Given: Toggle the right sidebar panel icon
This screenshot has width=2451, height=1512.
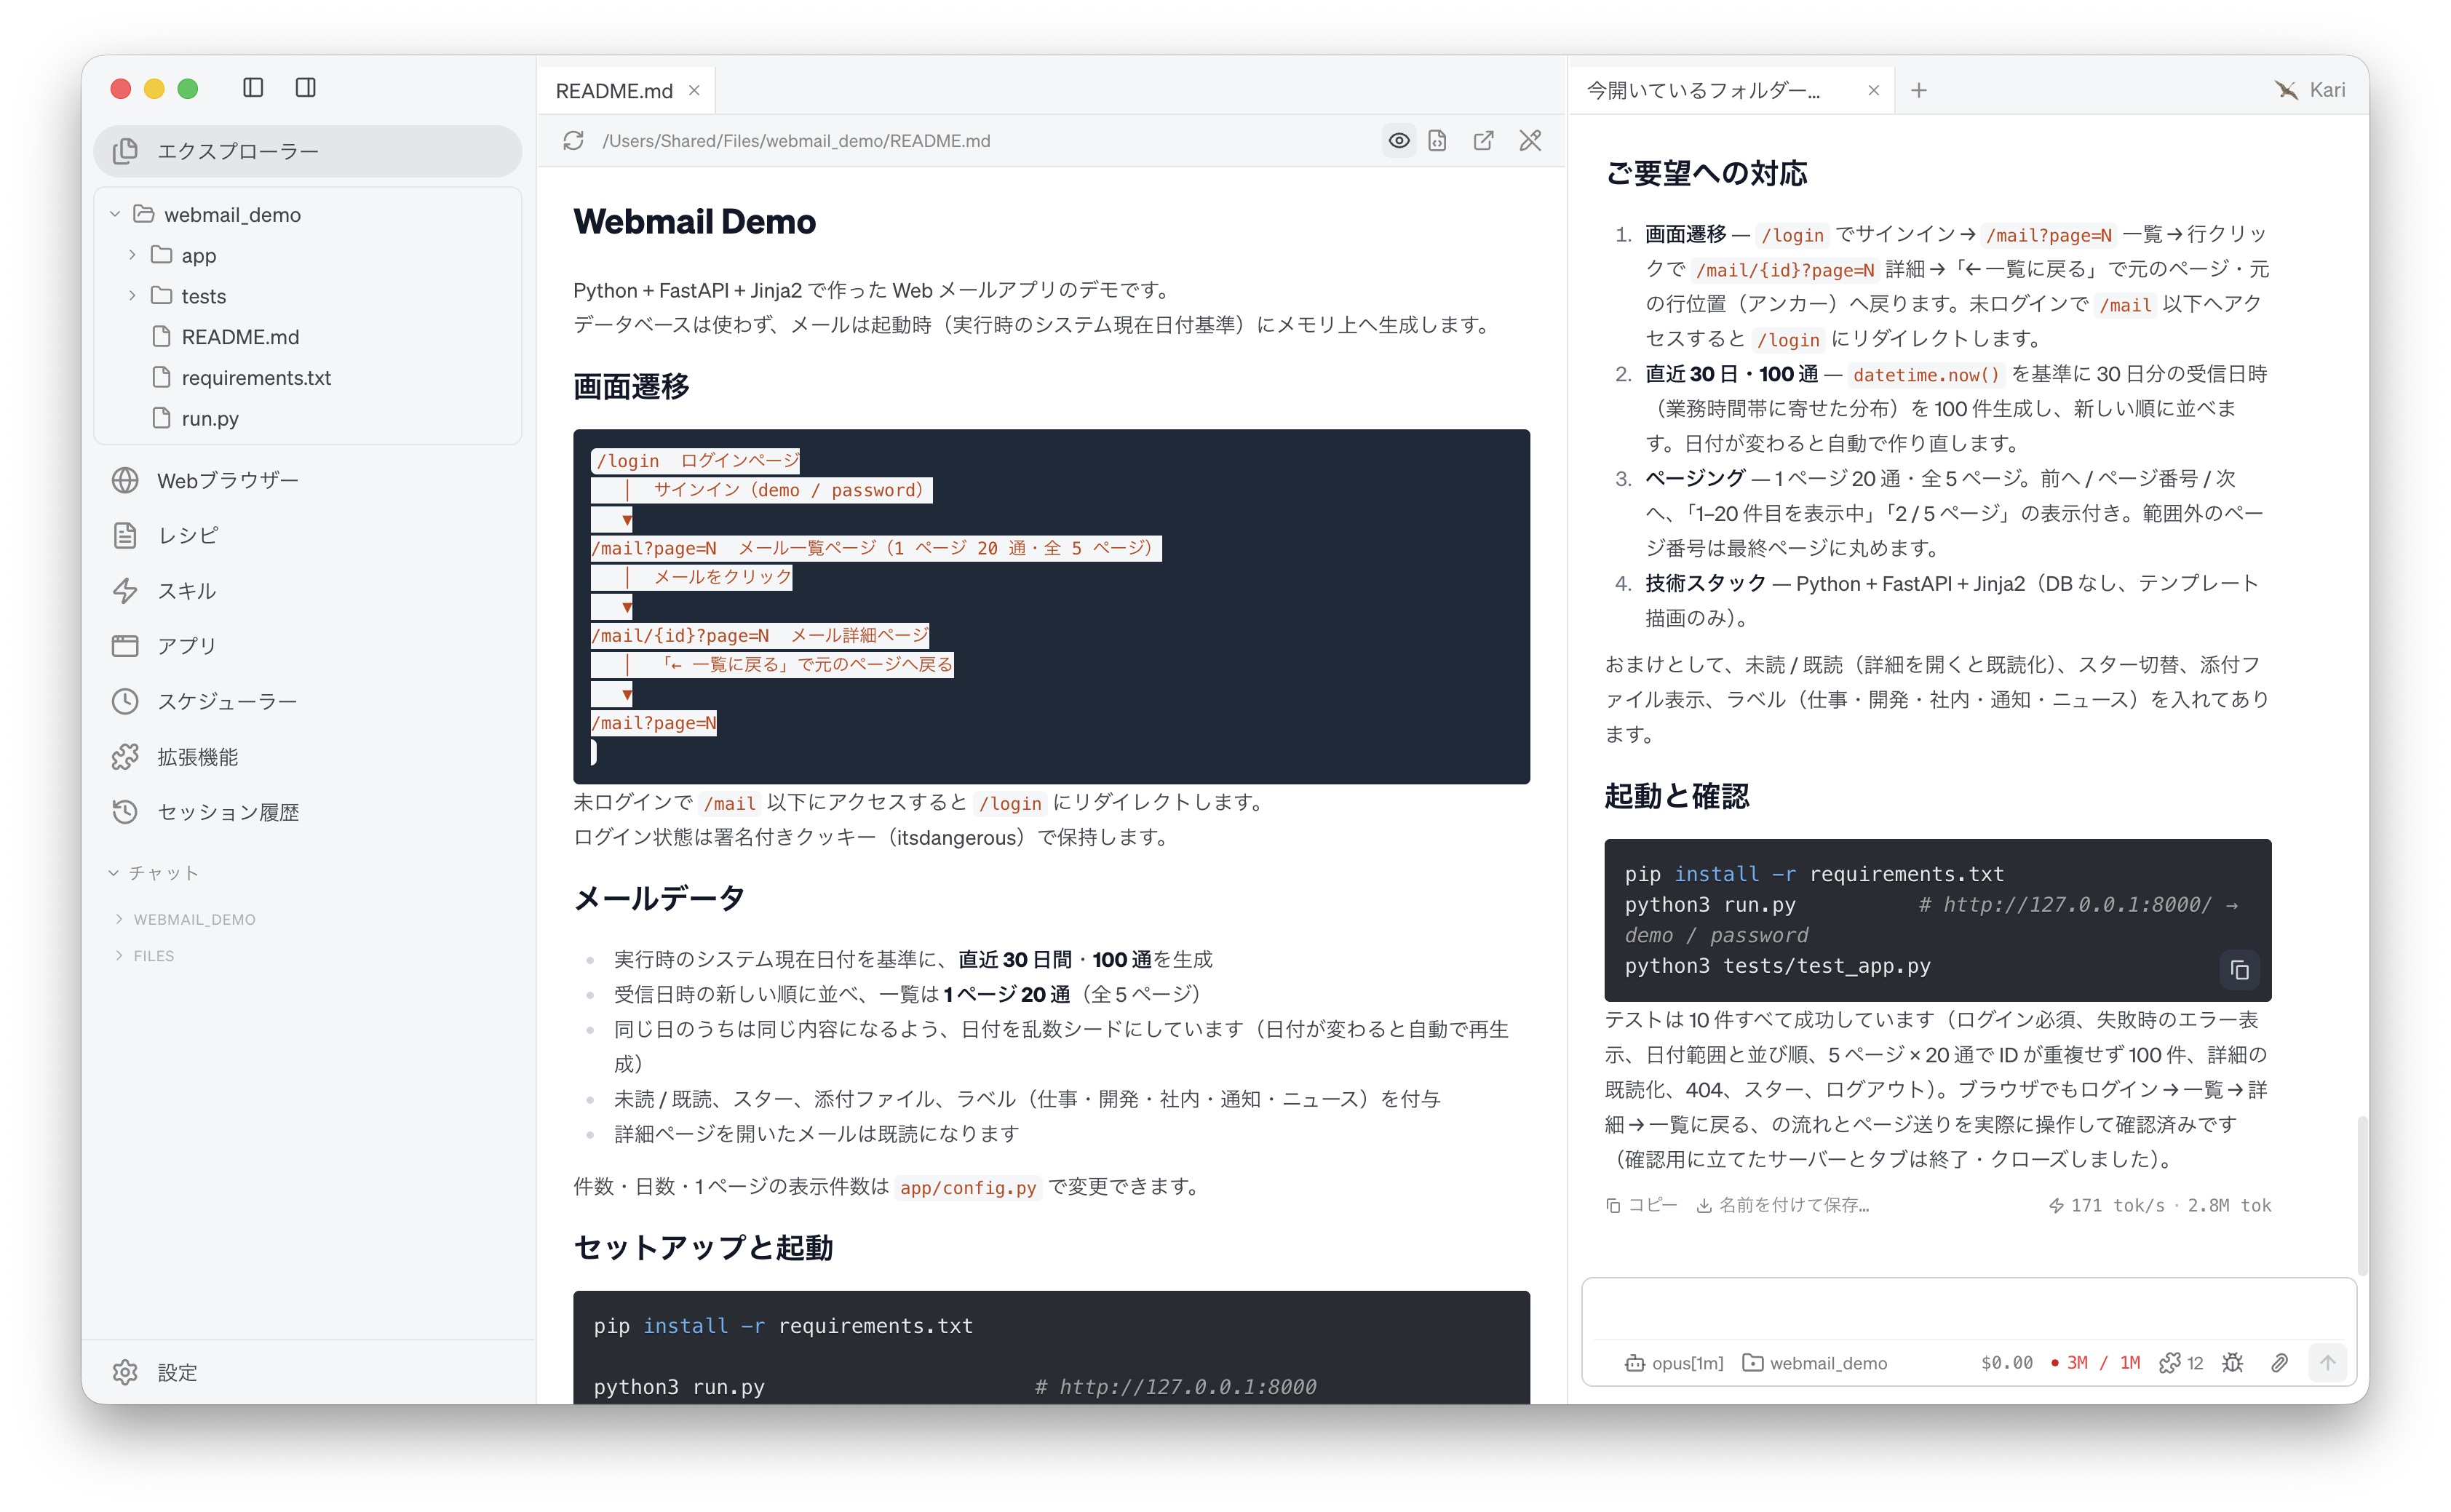Looking at the screenshot, I should tap(306, 88).
